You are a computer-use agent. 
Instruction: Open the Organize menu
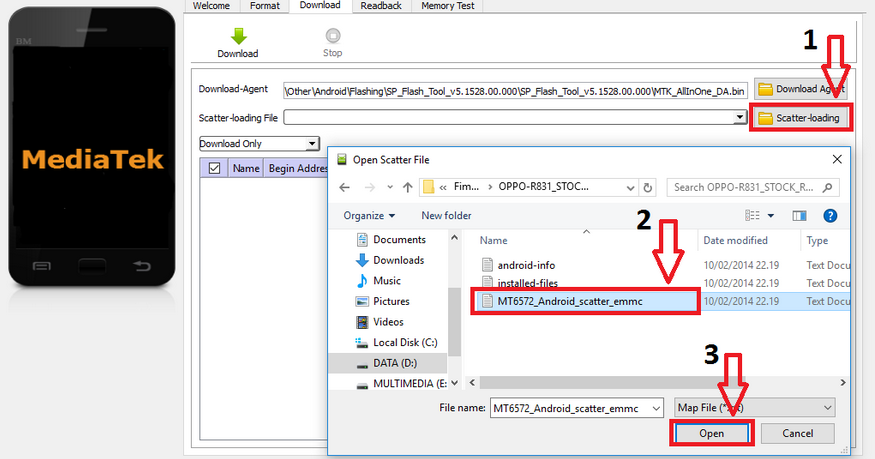tap(369, 215)
